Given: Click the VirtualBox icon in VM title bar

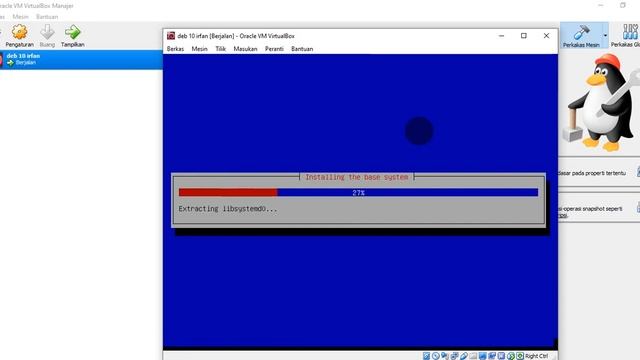Looking at the screenshot, I should pyautogui.click(x=171, y=36).
